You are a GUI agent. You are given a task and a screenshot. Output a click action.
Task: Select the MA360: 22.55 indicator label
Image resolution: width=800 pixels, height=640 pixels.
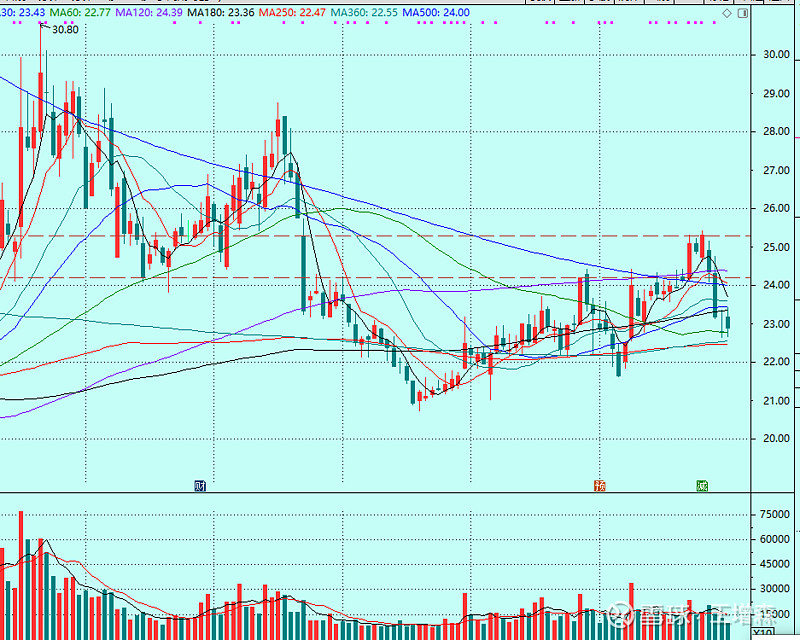tap(364, 12)
